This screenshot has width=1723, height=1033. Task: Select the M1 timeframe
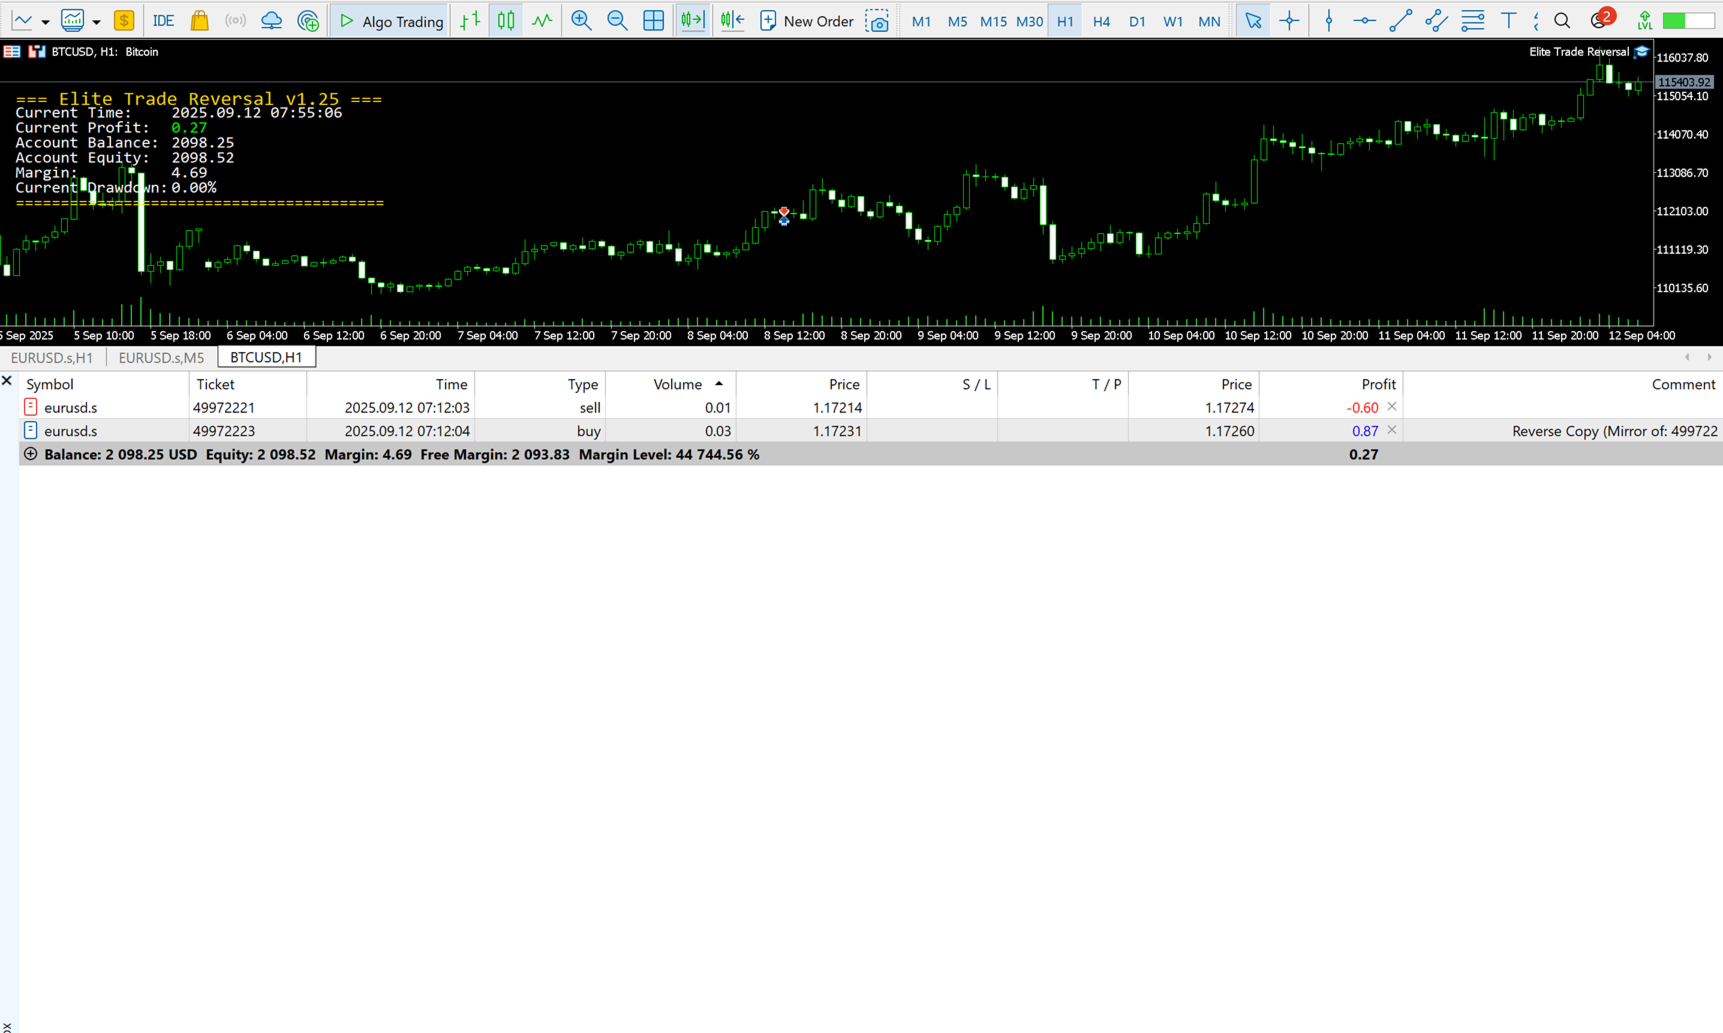pyautogui.click(x=921, y=21)
